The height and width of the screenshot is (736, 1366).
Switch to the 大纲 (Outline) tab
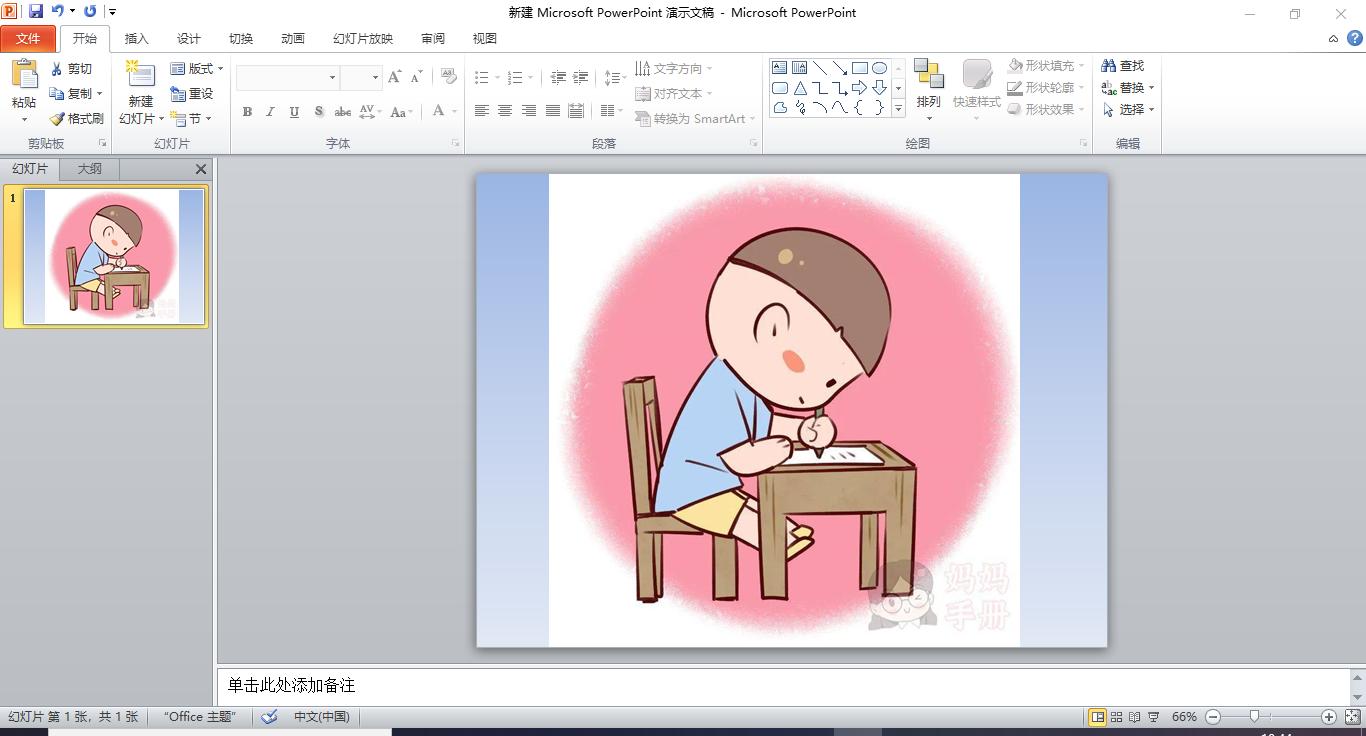(x=89, y=168)
